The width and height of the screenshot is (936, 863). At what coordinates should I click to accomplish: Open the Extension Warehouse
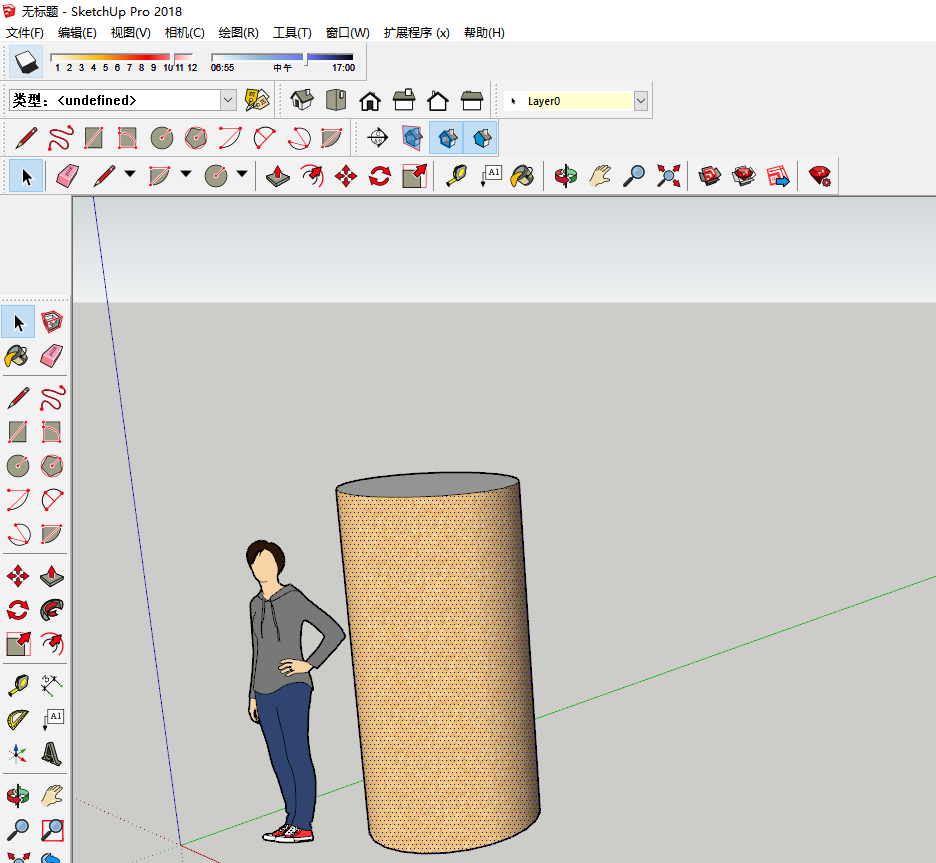[744, 176]
